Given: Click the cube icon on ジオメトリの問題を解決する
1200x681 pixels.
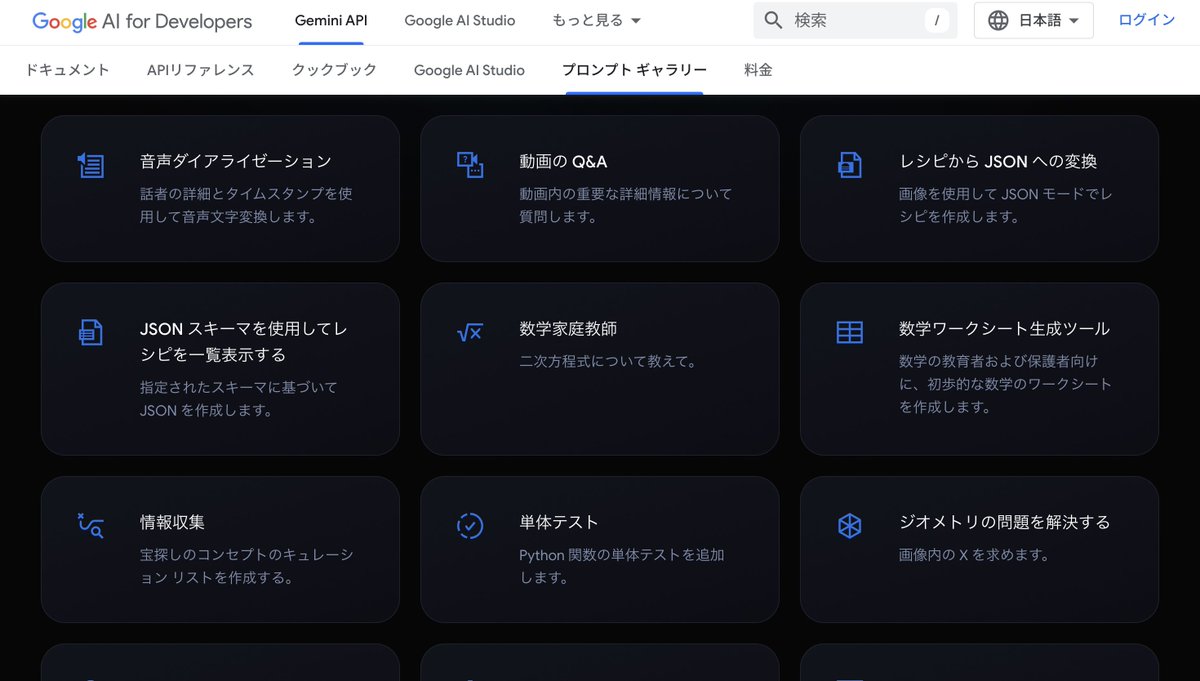Looking at the screenshot, I should click(851, 524).
